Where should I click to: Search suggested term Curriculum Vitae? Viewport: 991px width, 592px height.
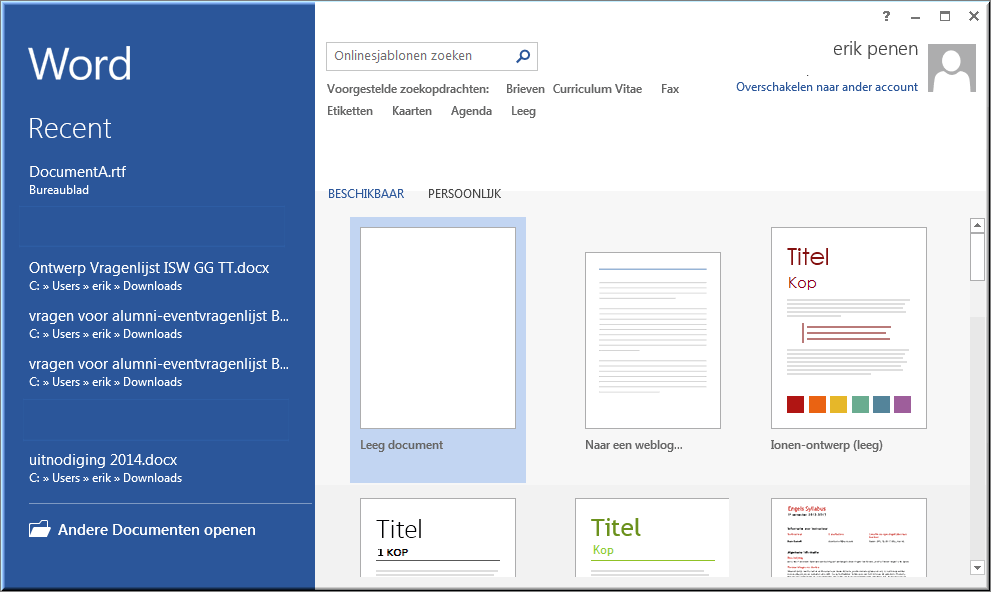pos(597,89)
